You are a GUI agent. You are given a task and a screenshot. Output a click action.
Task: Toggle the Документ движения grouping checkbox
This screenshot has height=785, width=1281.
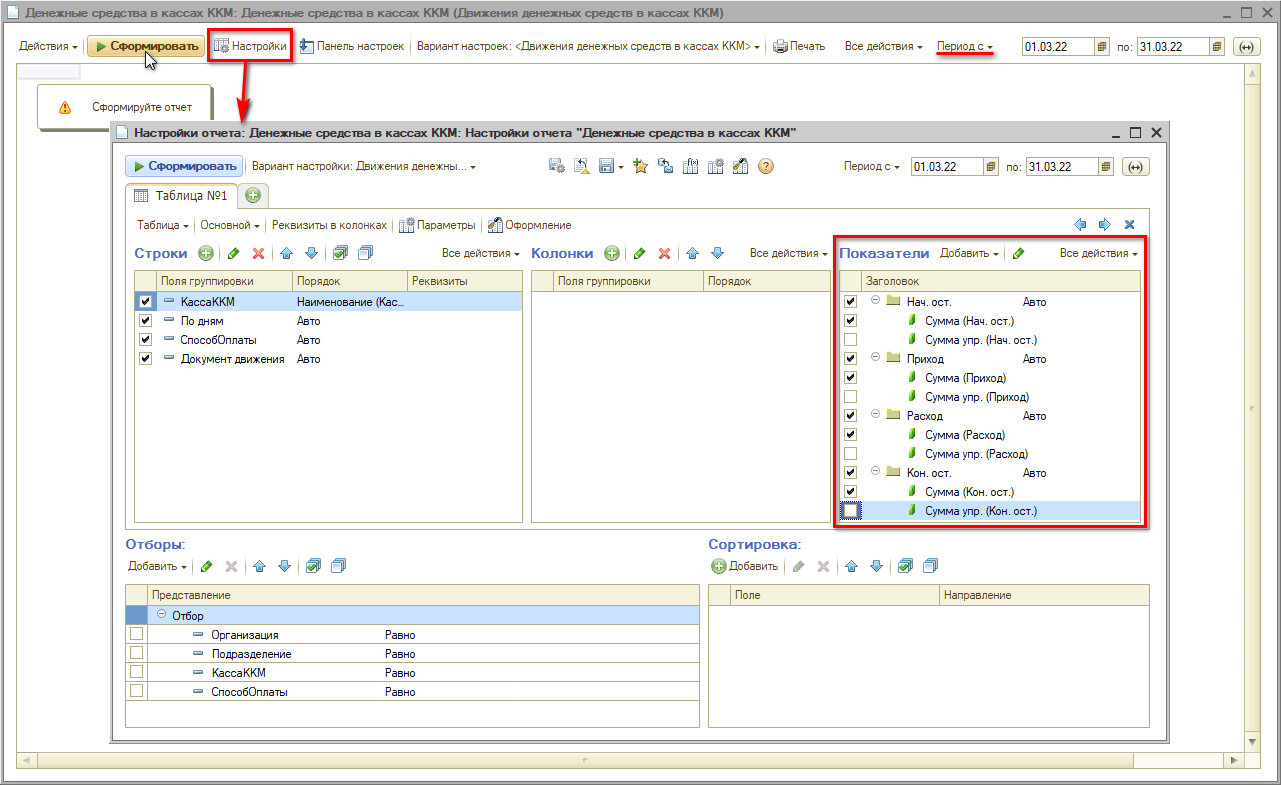146,358
